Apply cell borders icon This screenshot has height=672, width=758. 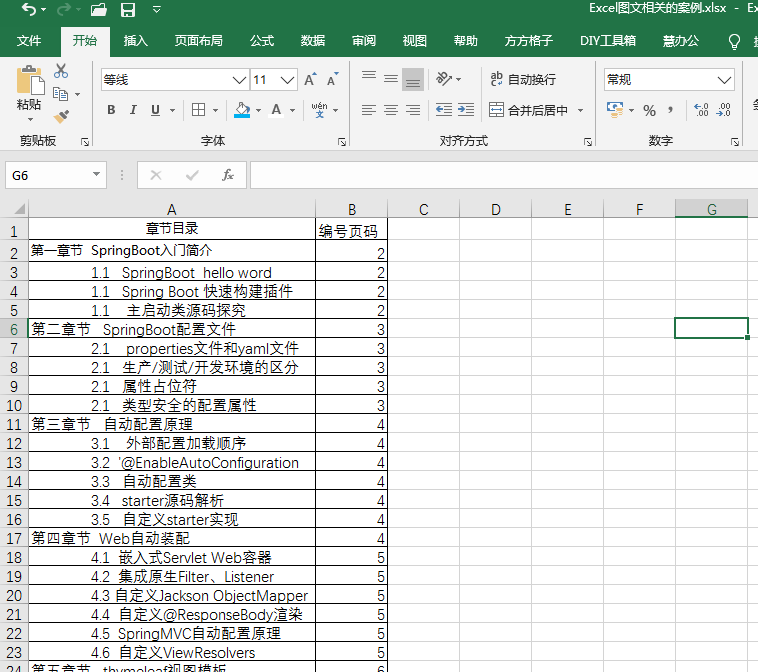coord(199,110)
